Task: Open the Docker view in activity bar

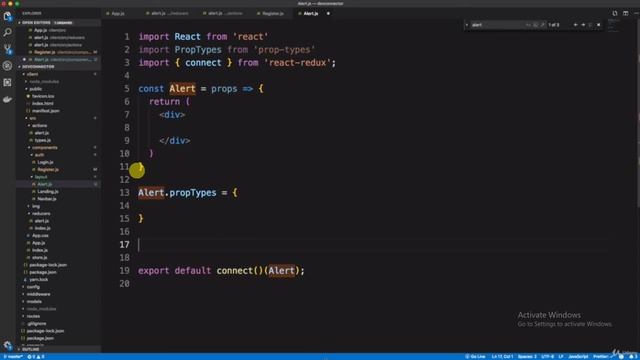Action: (x=7, y=99)
